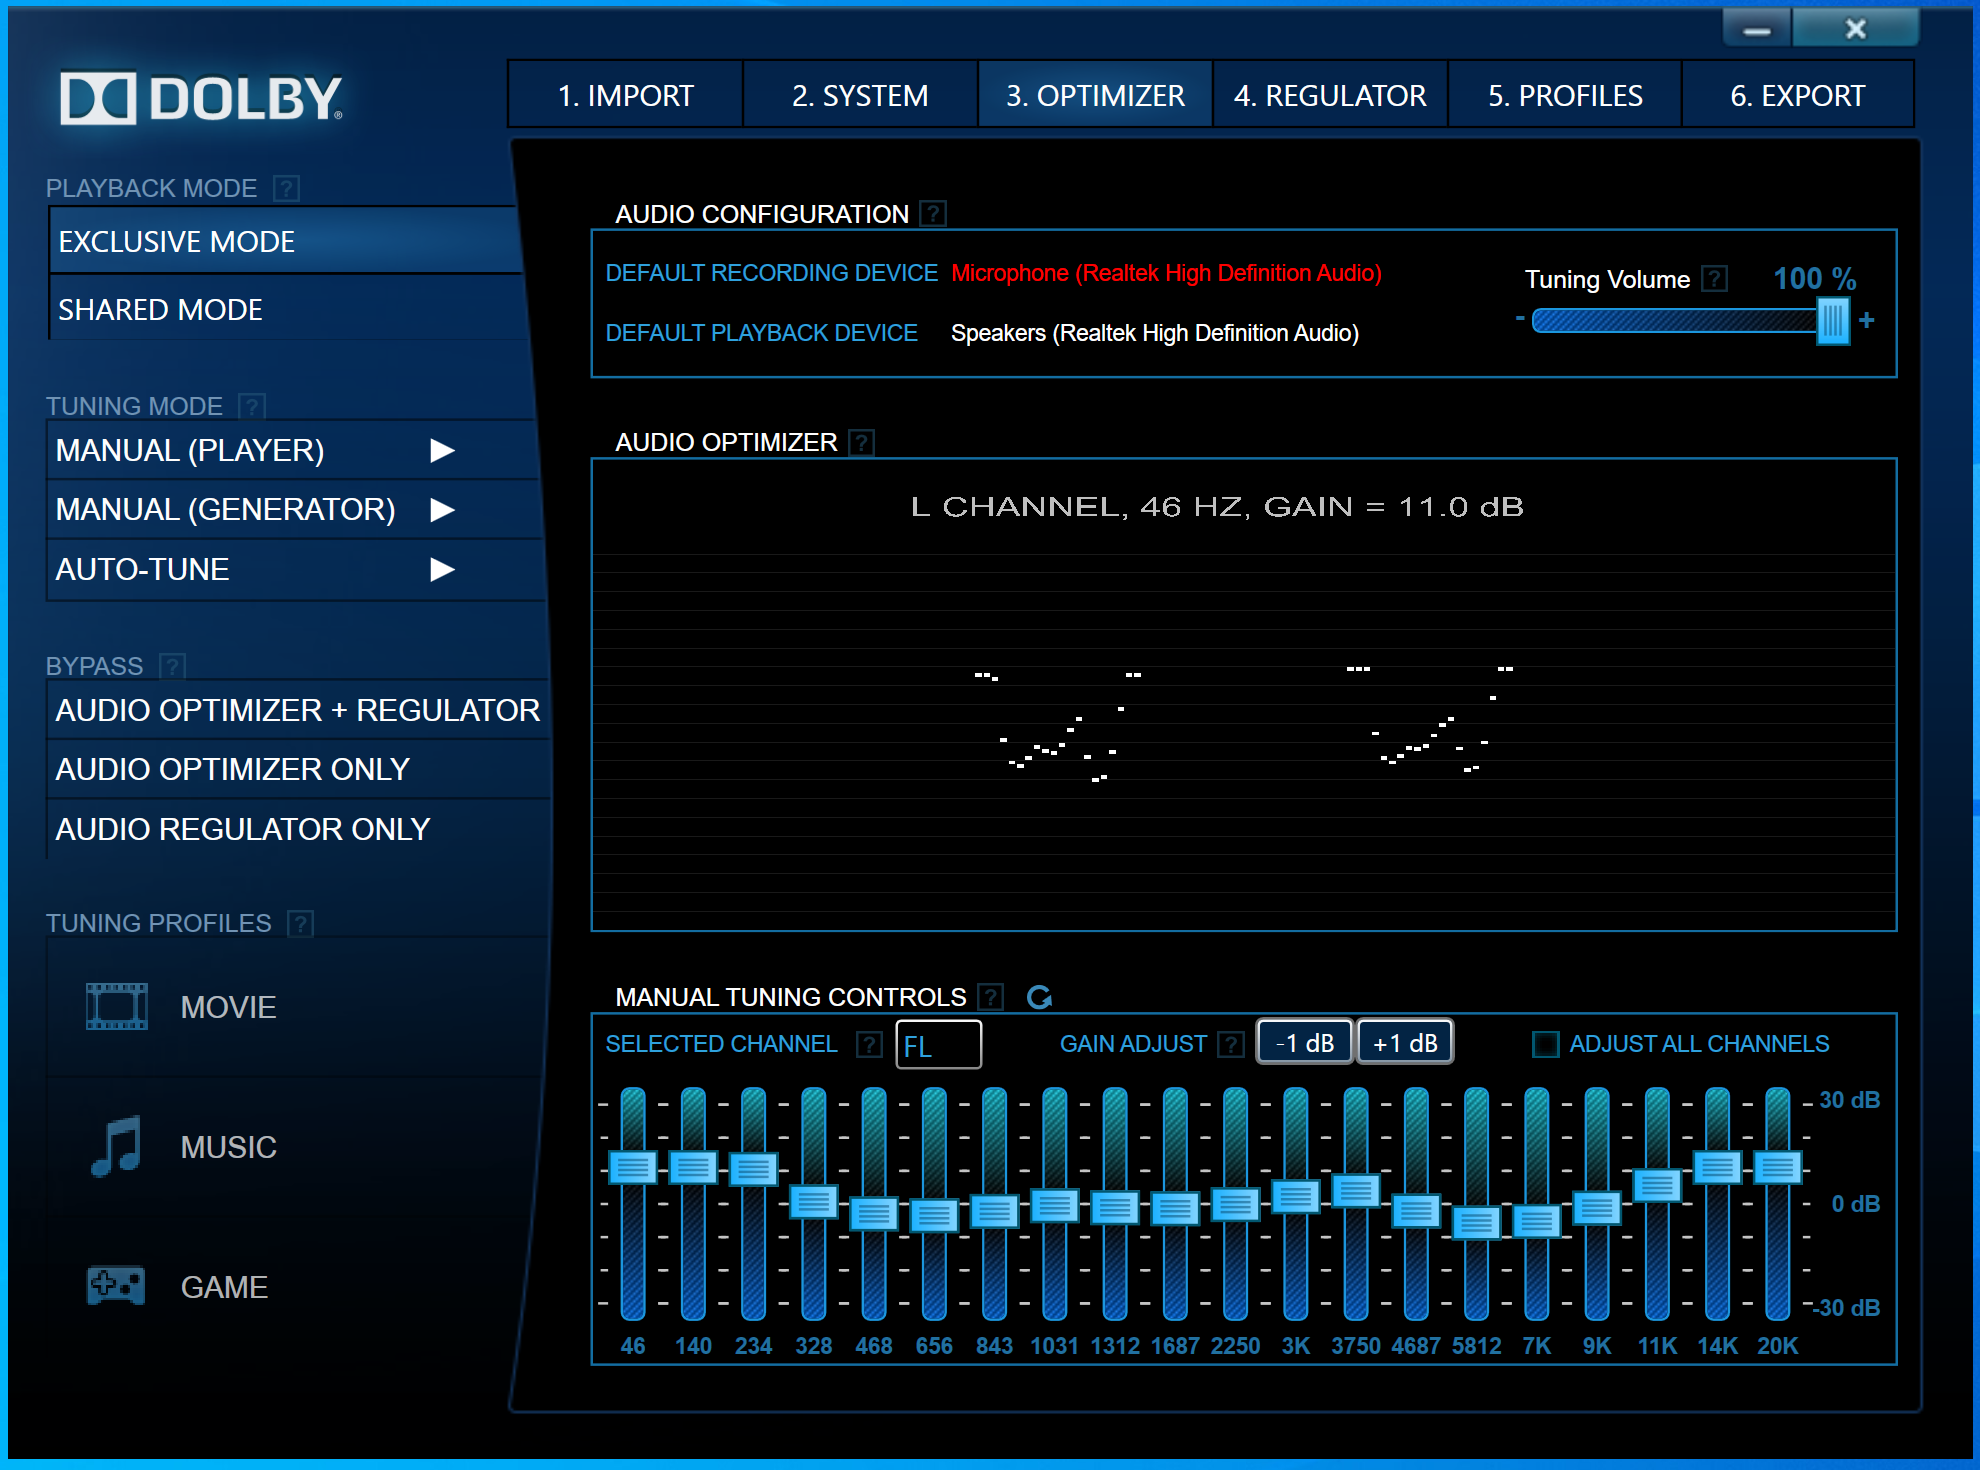The height and width of the screenshot is (1470, 1980).
Task: Click the 14K band slider handle
Action: click(x=1717, y=1167)
